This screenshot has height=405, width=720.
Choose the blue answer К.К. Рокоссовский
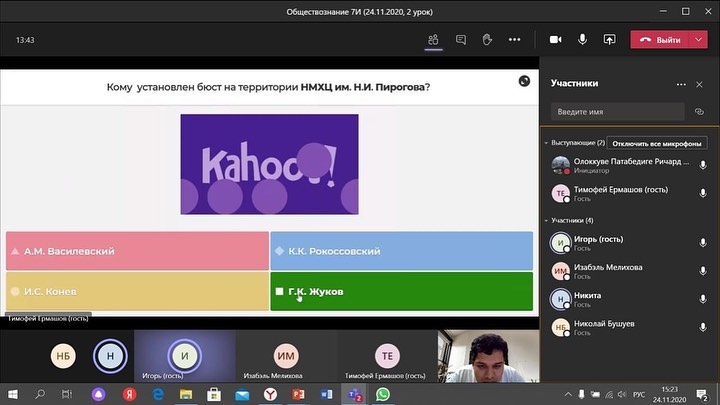tap(402, 251)
